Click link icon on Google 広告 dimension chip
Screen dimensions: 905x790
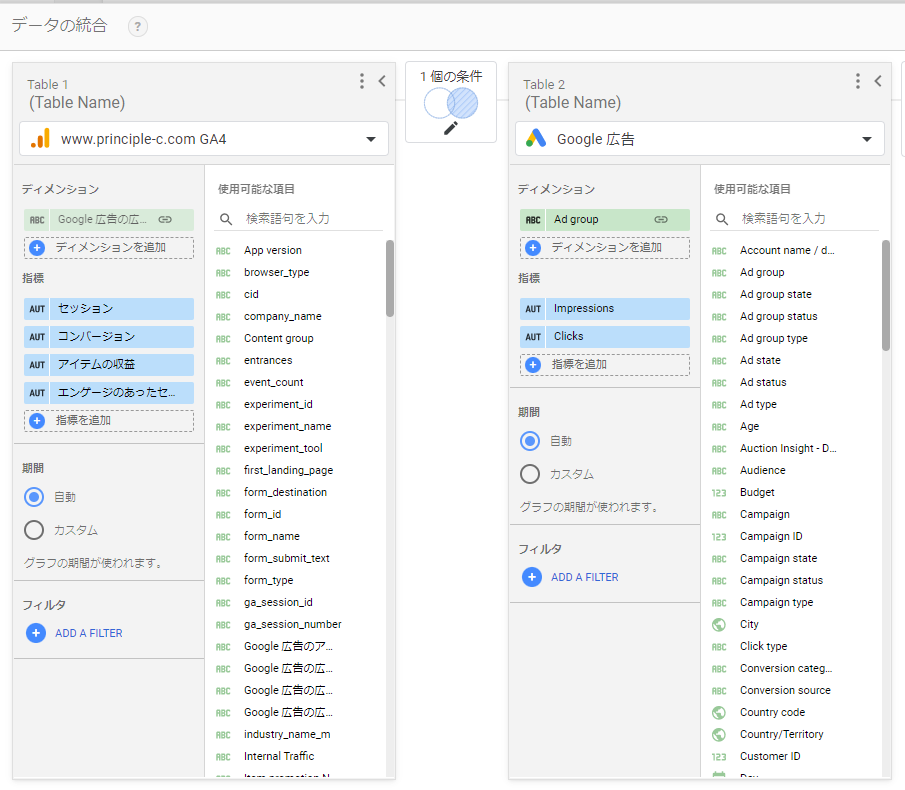point(165,220)
